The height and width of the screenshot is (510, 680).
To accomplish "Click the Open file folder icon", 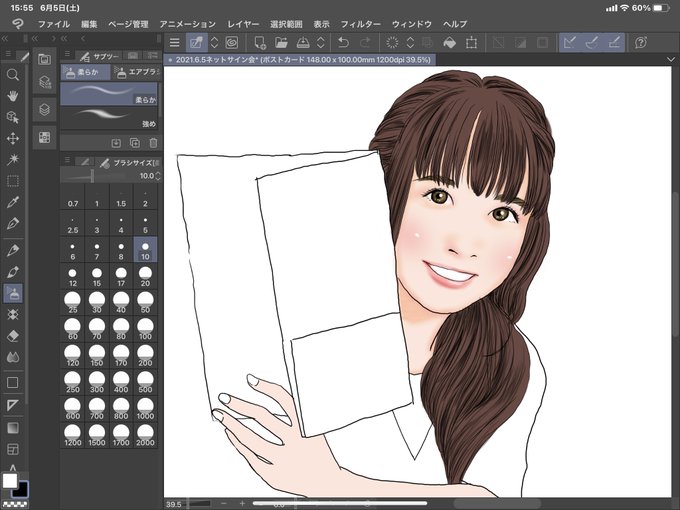I will pyautogui.click(x=281, y=42).
